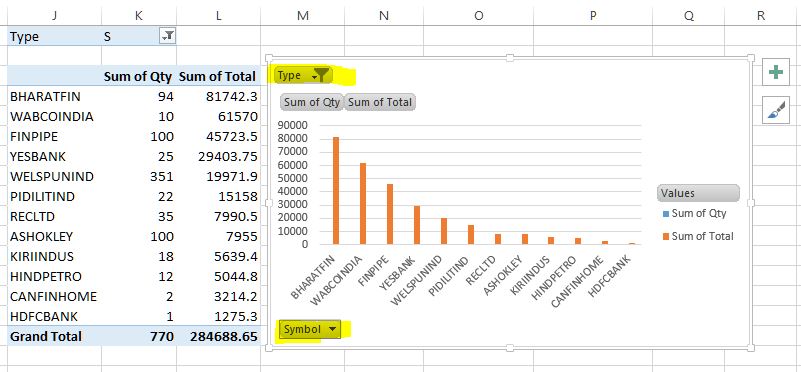Open the Chart Styles paintbrush icon
This screenshot has height=372, width=801.
point(775,110)
